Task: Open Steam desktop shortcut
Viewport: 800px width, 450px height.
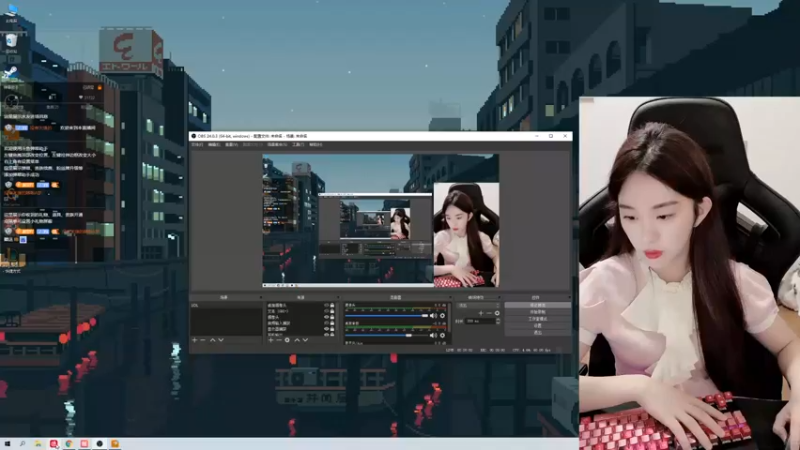Action: [11, 73]
